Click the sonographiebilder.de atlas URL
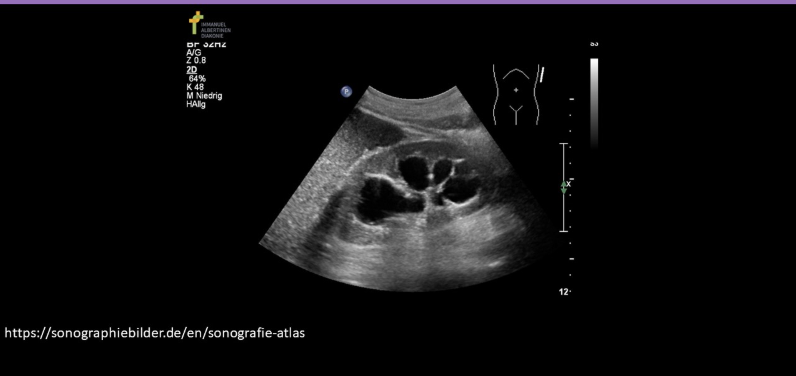 tap(155, 333)
